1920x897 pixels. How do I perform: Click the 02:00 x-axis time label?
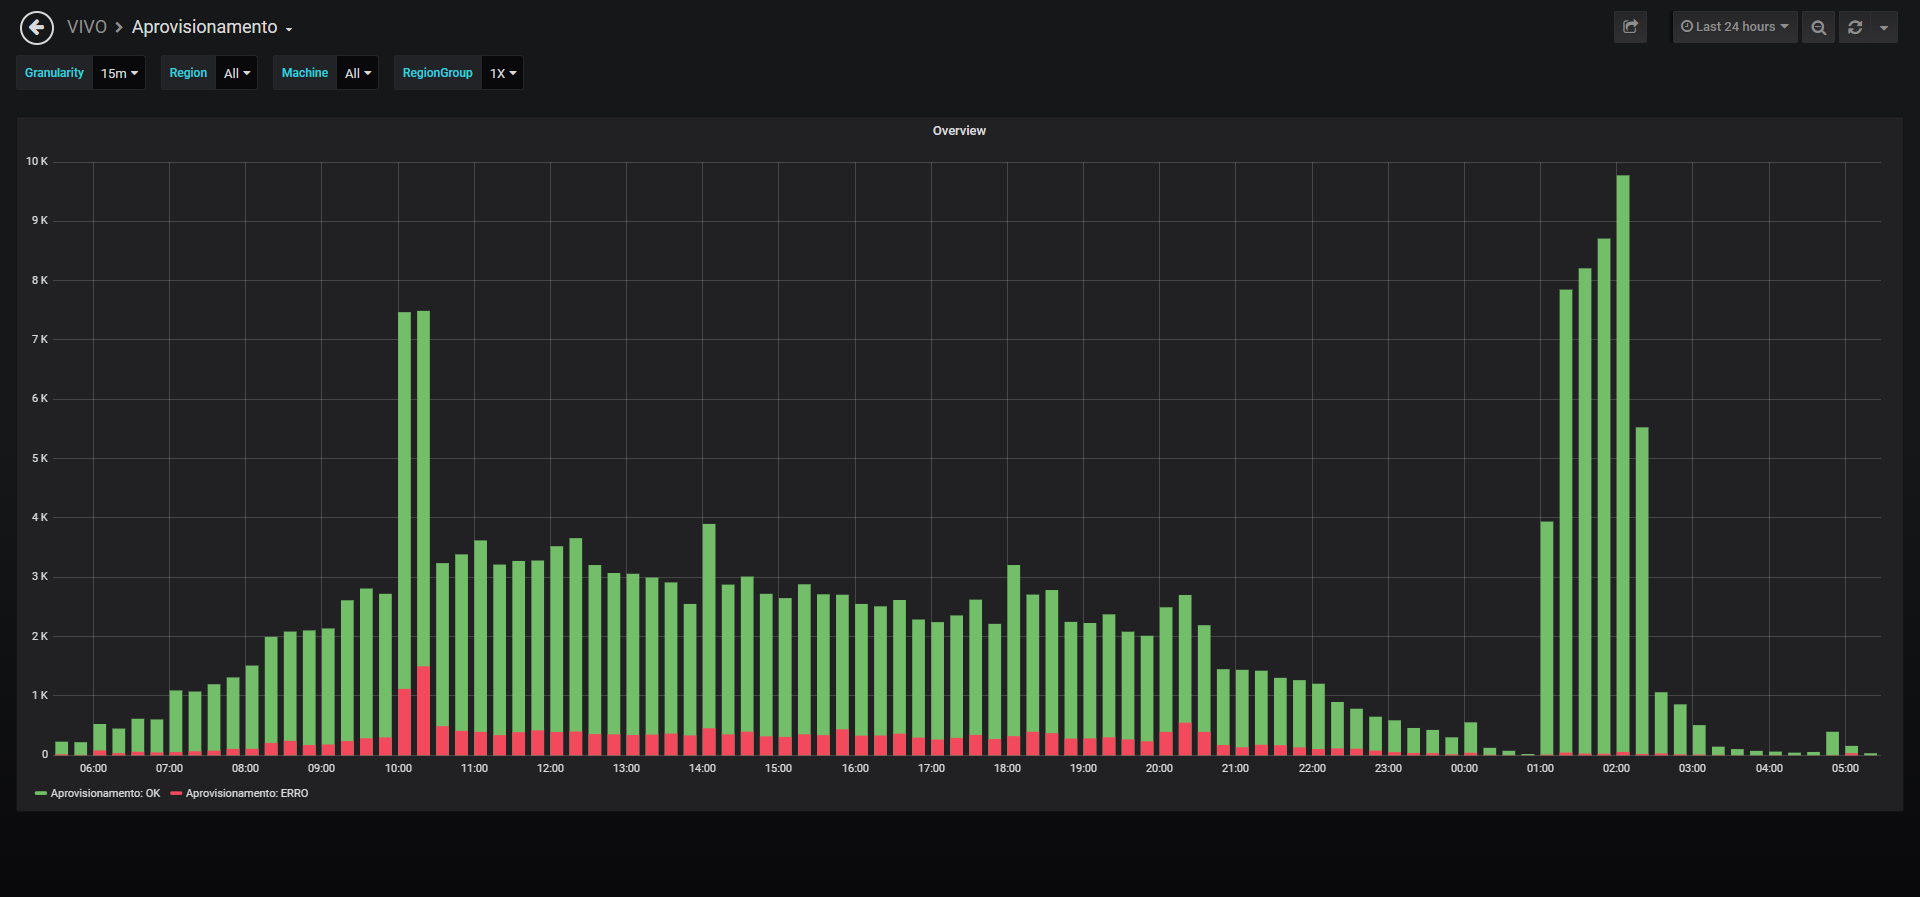pos(1616,768)
